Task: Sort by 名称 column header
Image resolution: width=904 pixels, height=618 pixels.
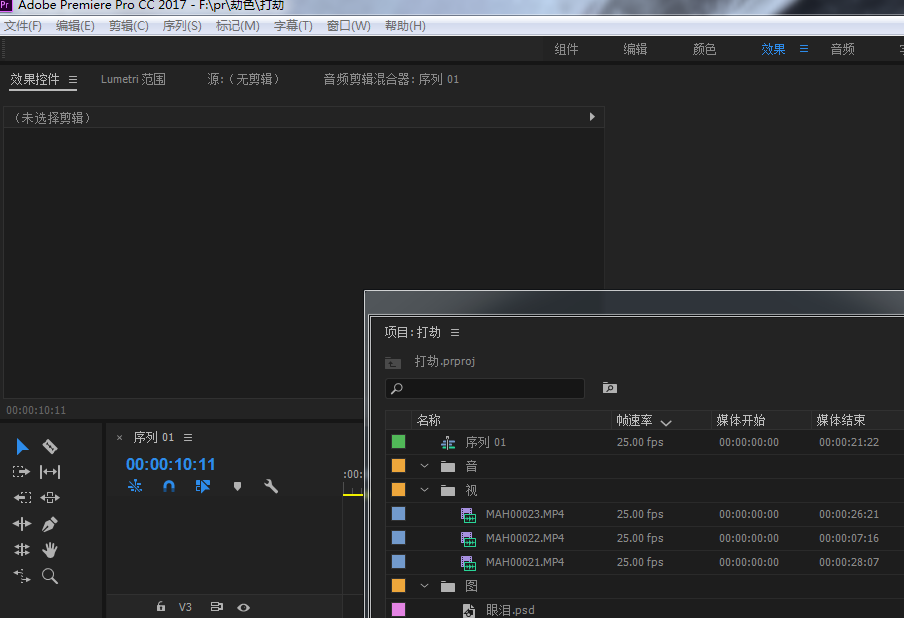Action: [429, 420]
